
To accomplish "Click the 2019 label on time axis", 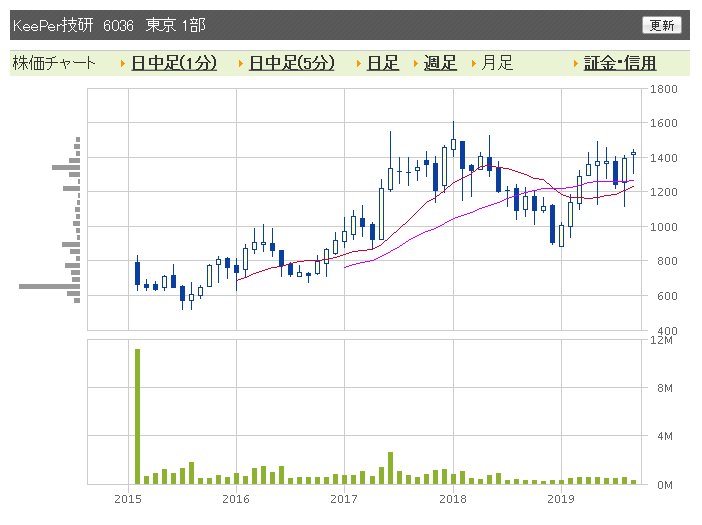I will [x=561, y=499].
